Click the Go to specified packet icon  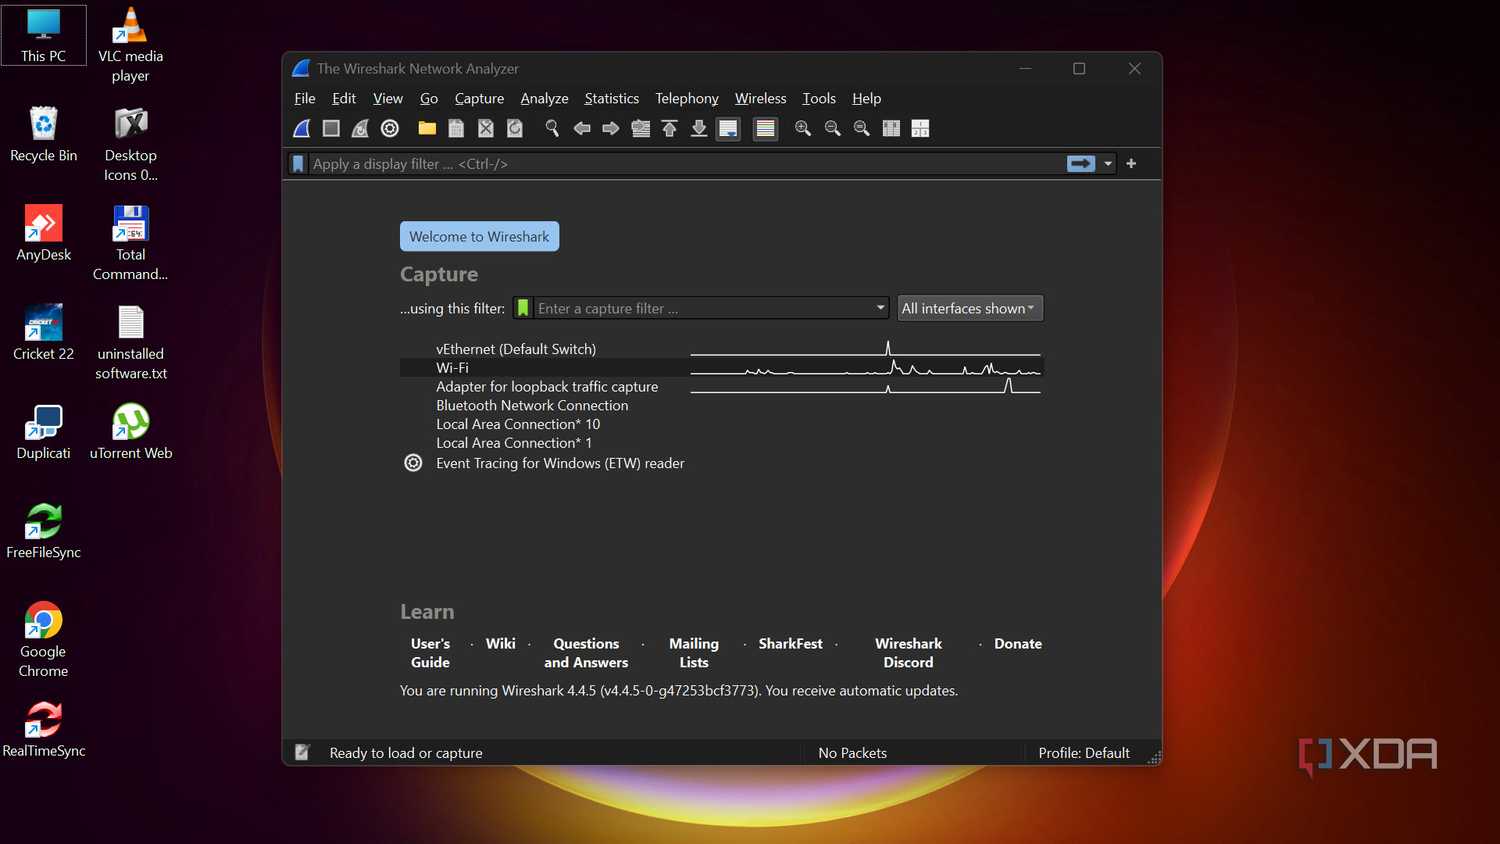point(641,128)
